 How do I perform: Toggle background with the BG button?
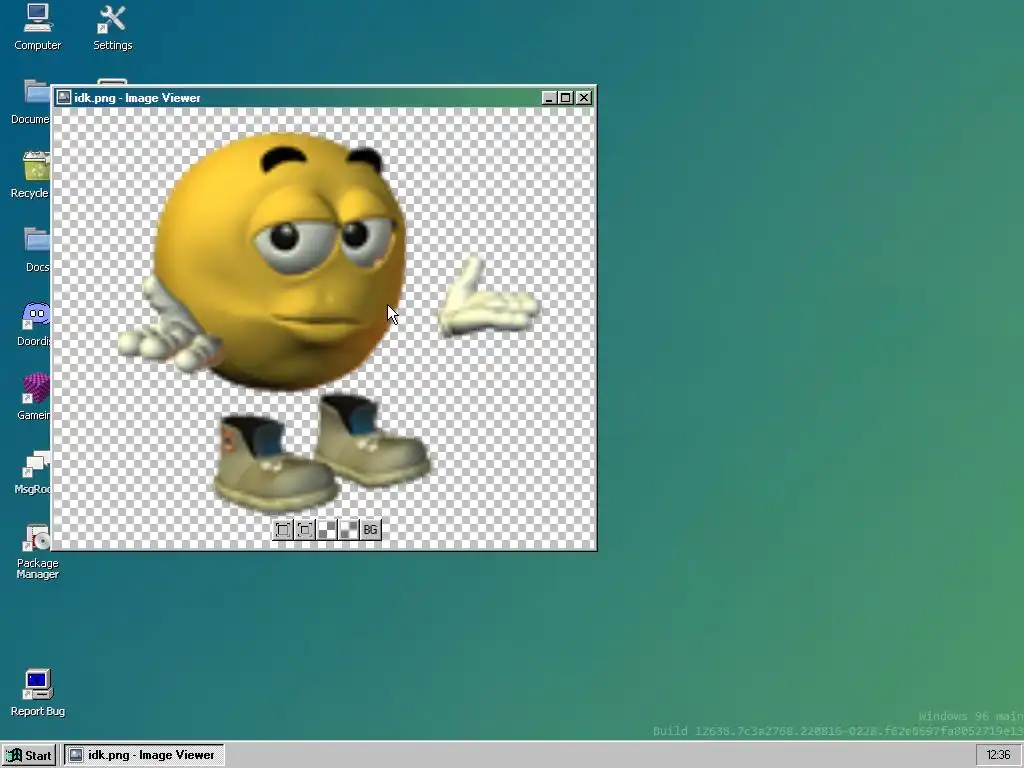coord(371,530)
